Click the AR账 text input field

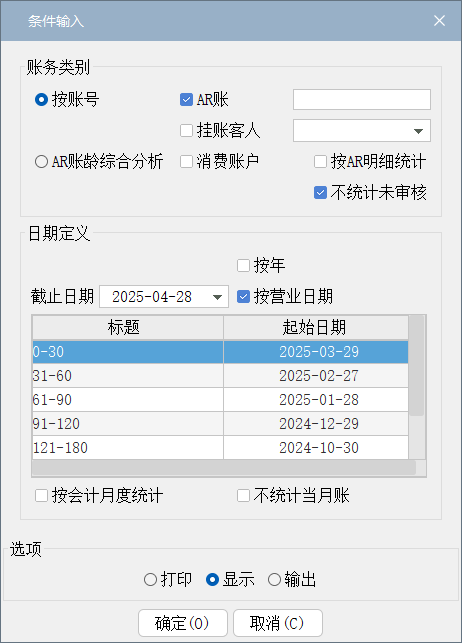point(362,100)
